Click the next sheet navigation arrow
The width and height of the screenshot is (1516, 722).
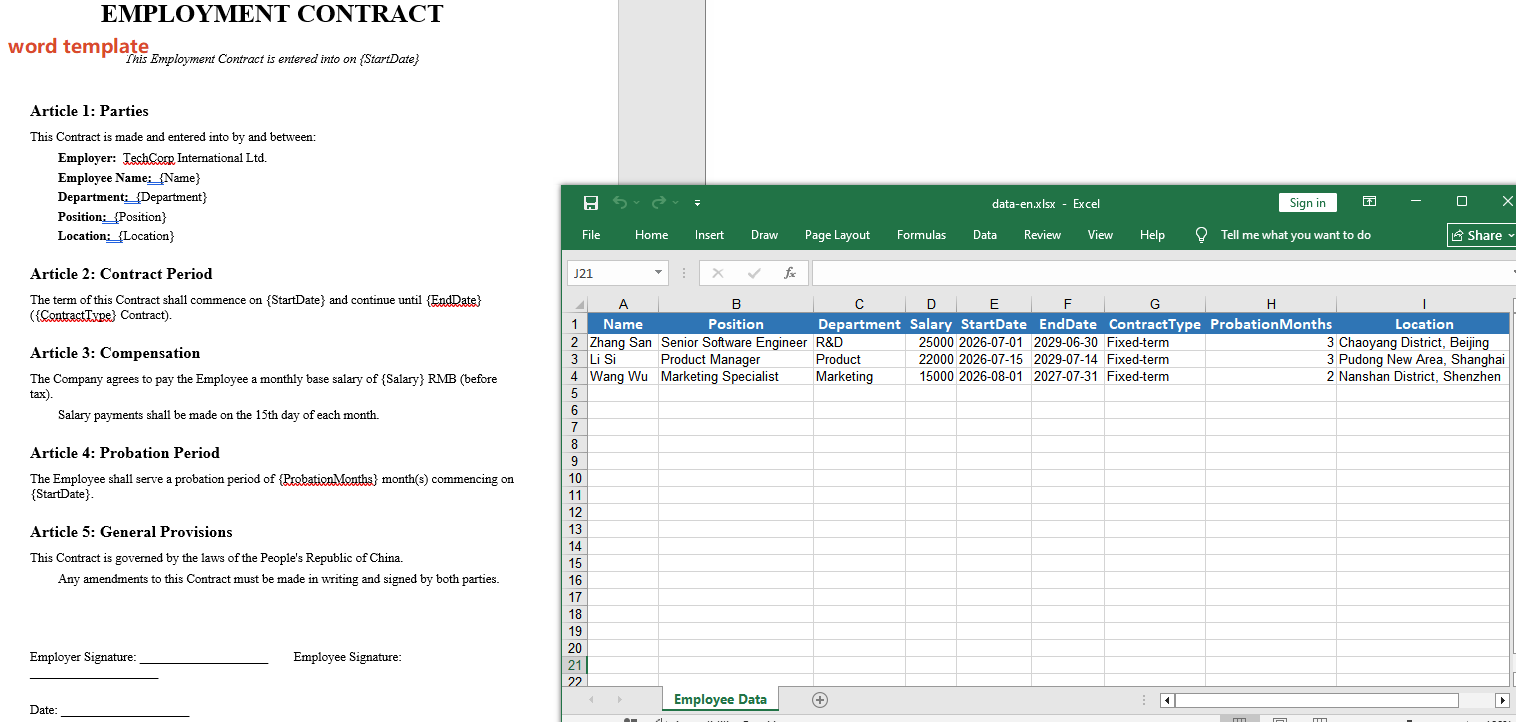tap(619, 699)
